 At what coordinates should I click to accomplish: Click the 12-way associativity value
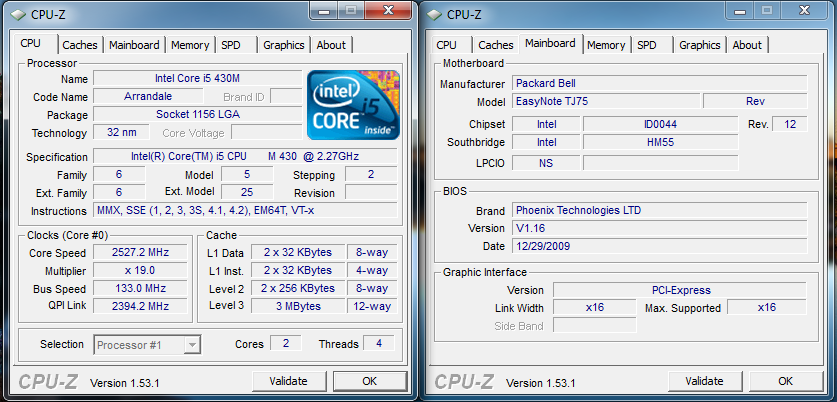pyautogui.click(x=372, y=306)
